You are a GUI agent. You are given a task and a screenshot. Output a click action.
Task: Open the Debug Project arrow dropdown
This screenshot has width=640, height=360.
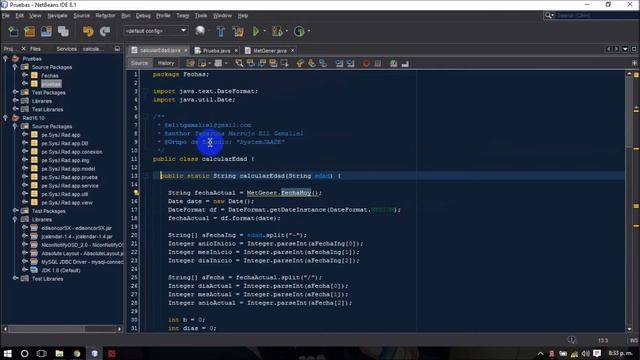coord(287,31)
